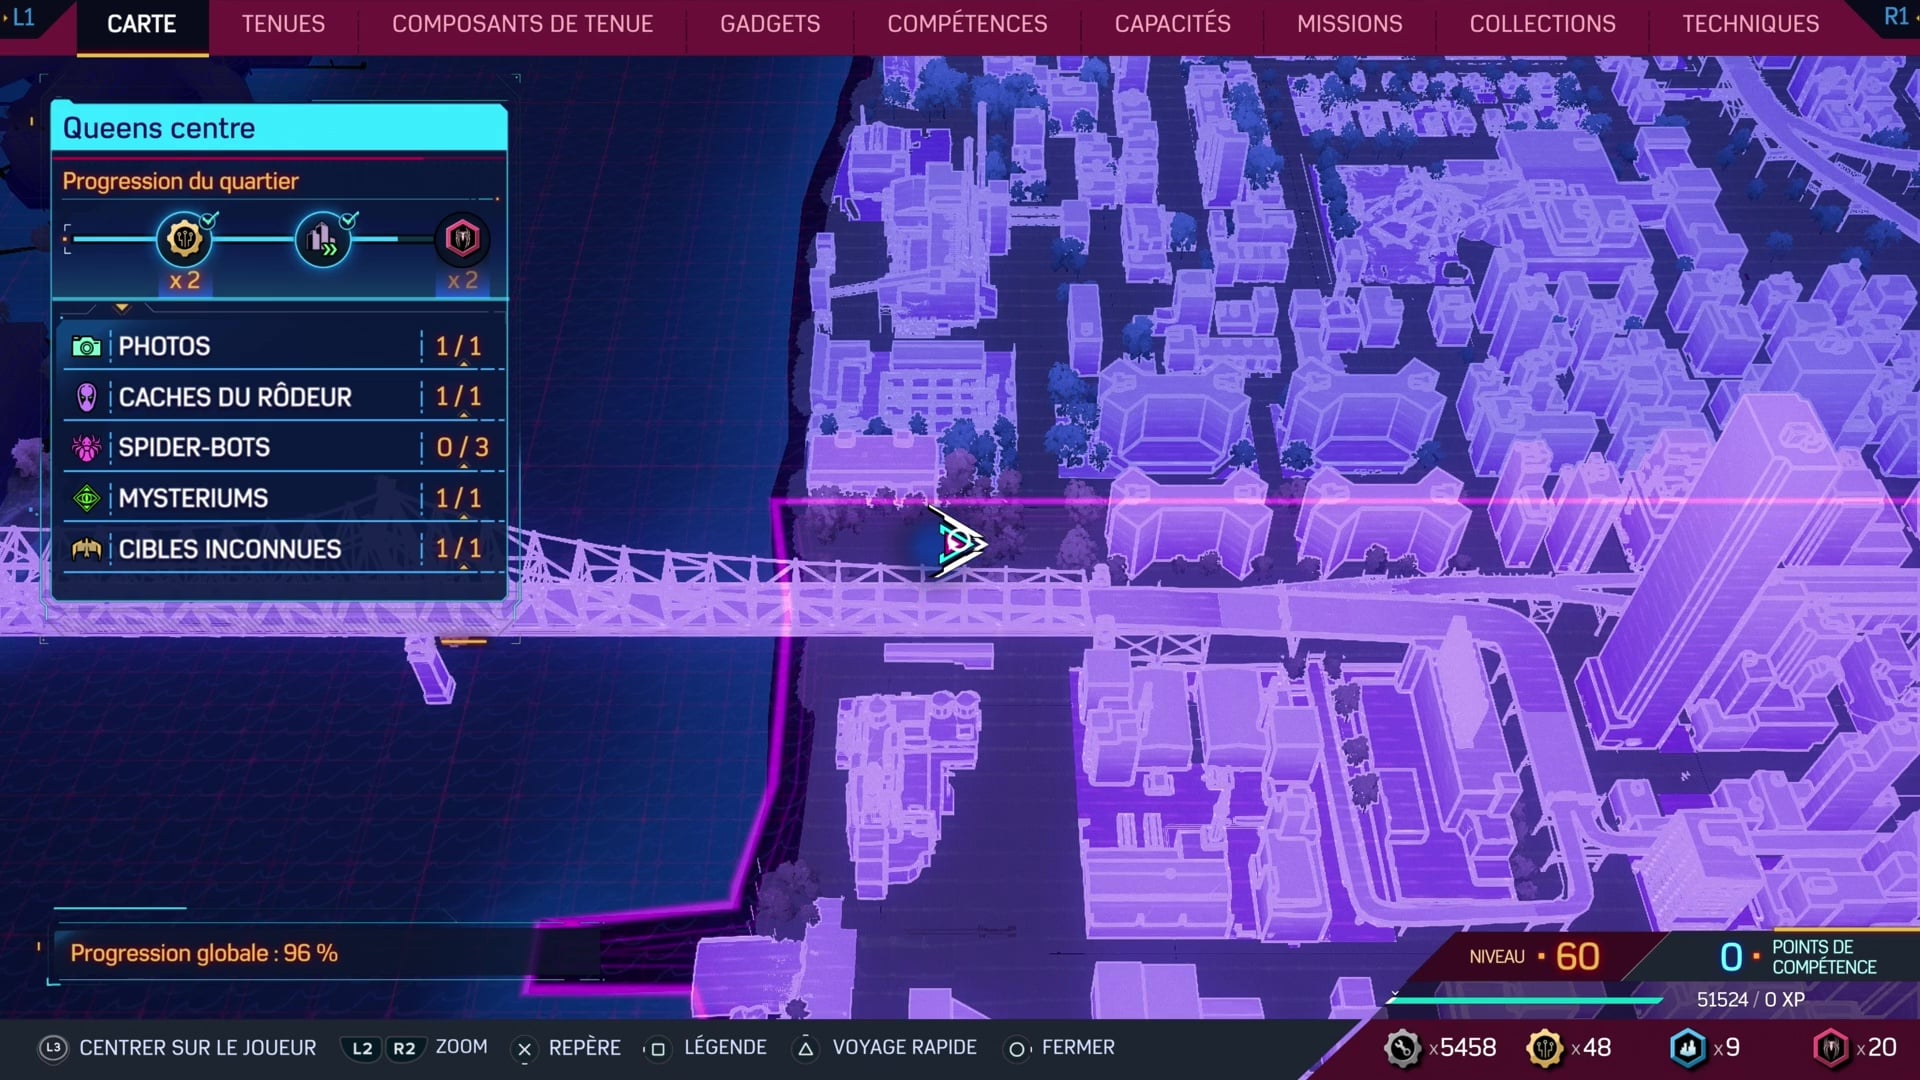Click the Spider-Bots 0 / 3 counter
1920x1080 pixels.
462,448
